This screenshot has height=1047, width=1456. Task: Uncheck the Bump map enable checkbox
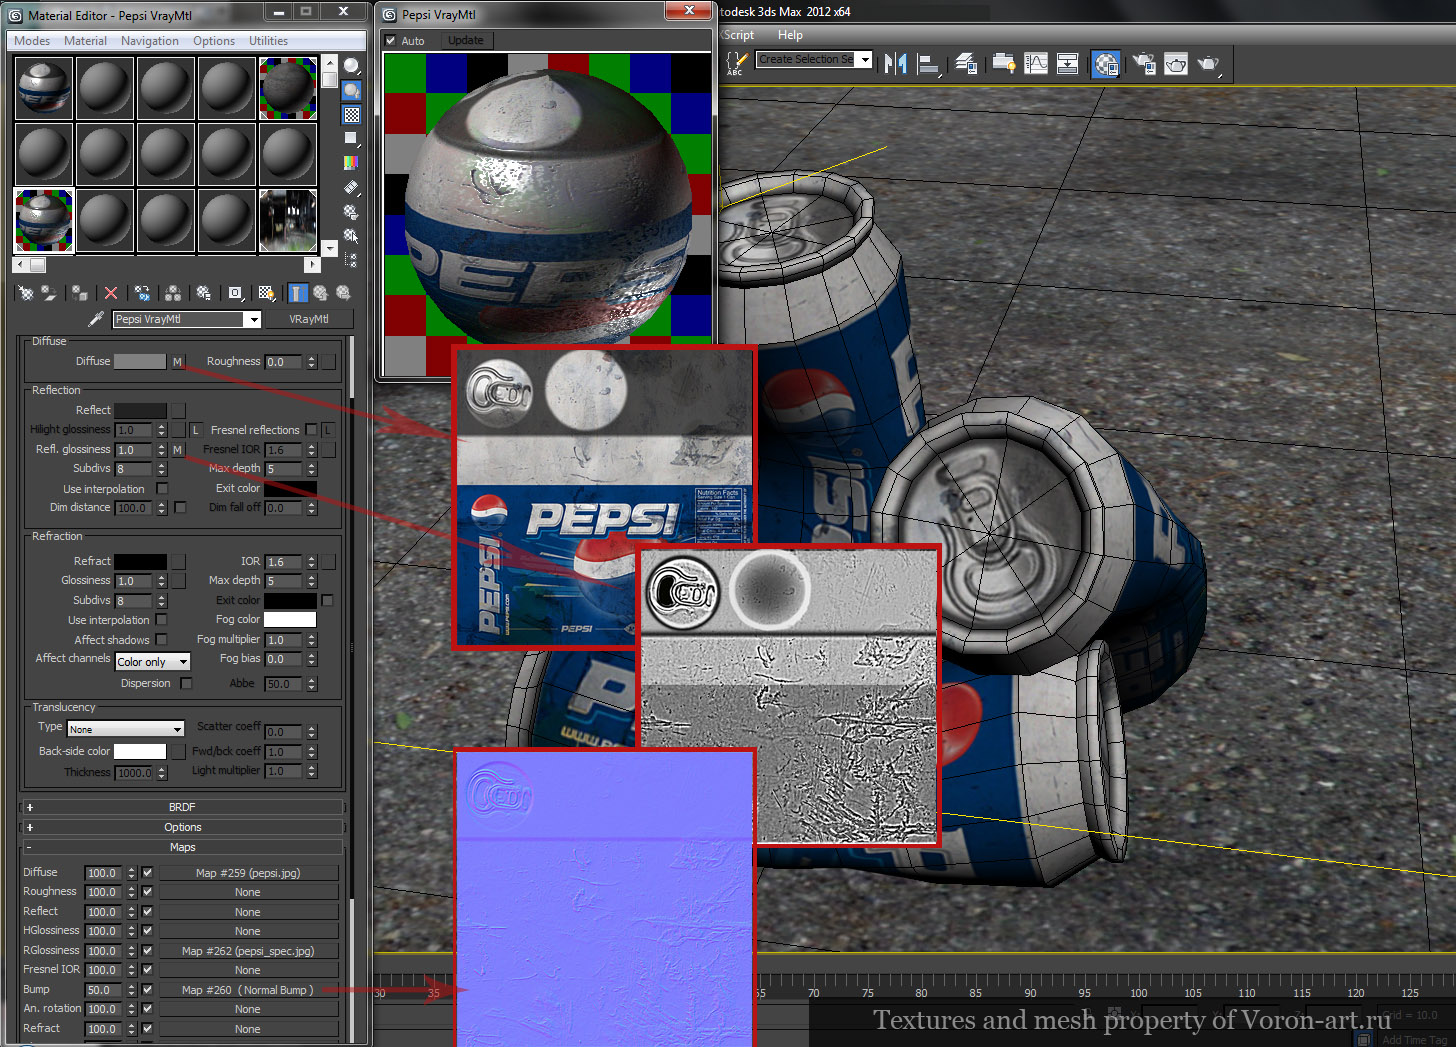[x=147, y=990]
